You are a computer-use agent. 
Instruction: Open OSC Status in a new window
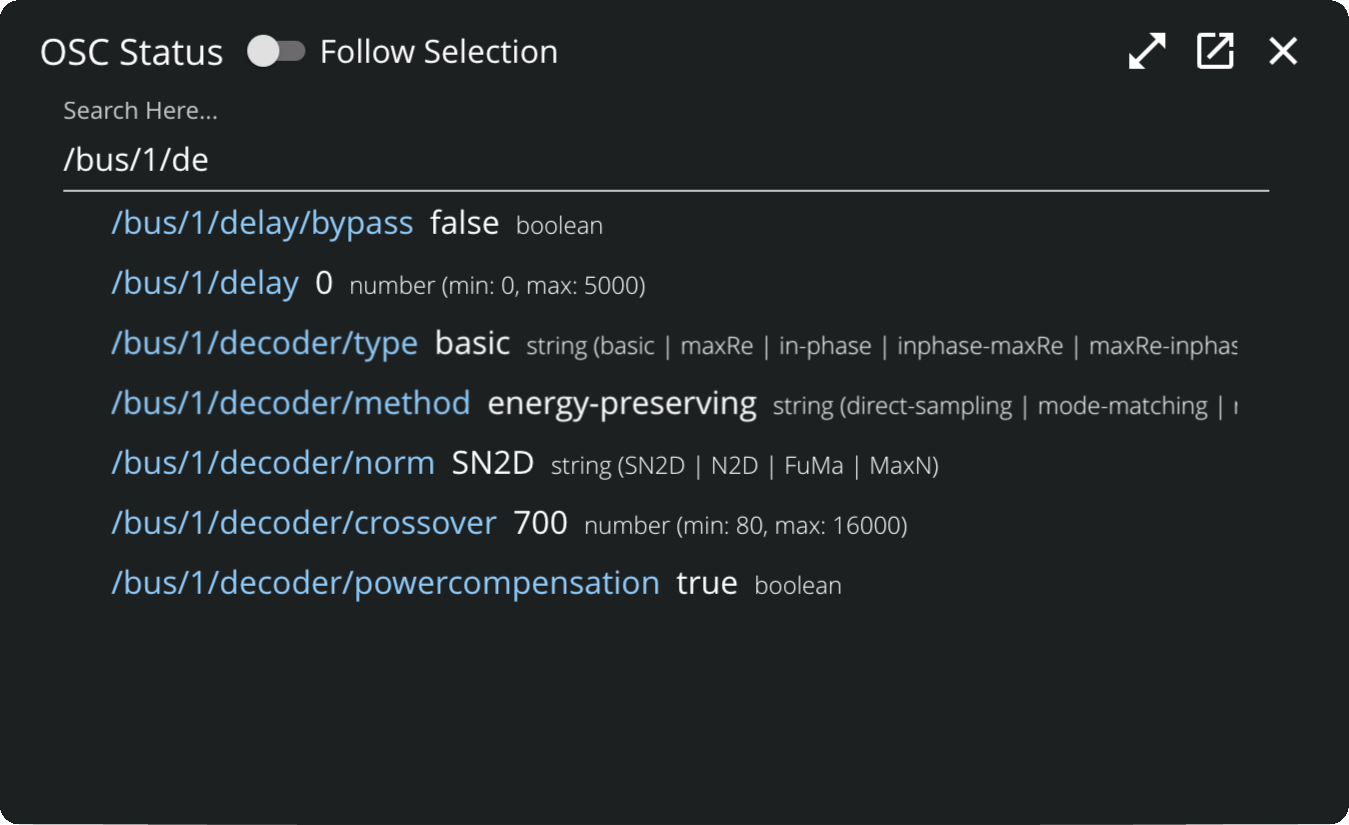coord(1215,52)
